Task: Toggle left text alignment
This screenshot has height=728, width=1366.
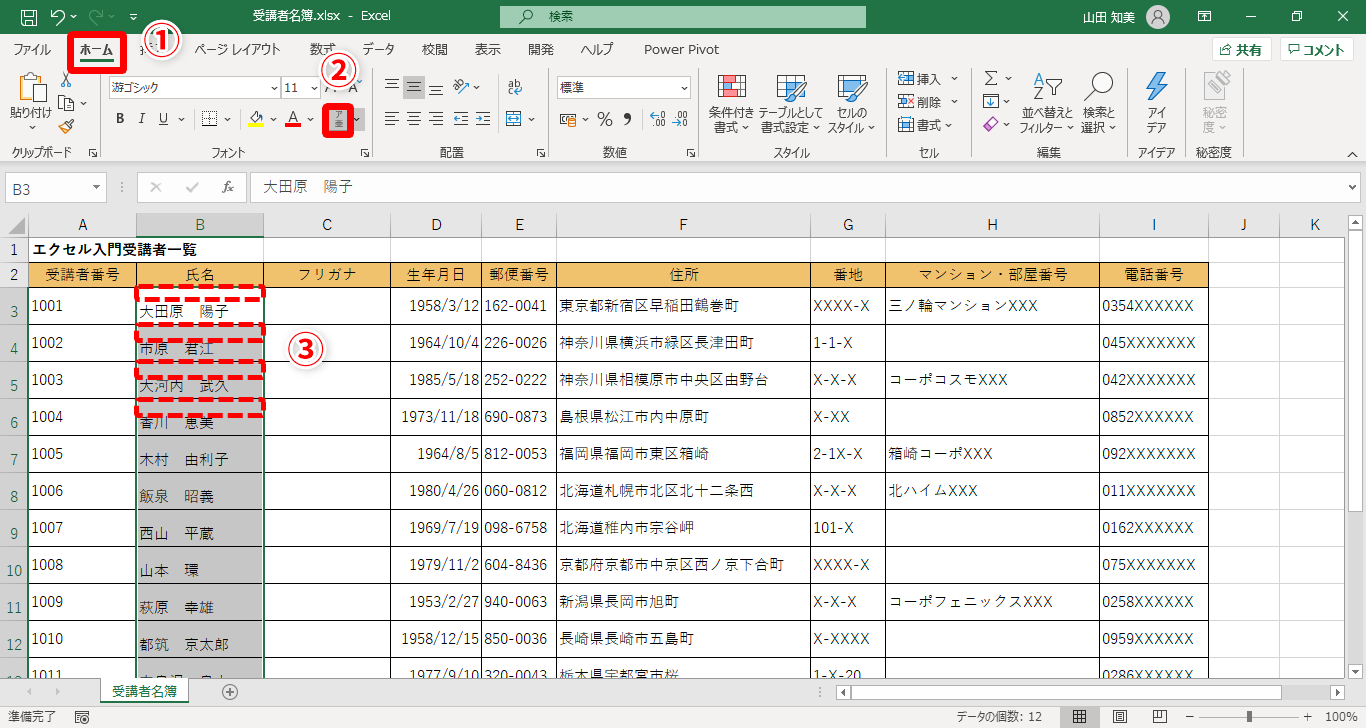Action: pos(392,119)
